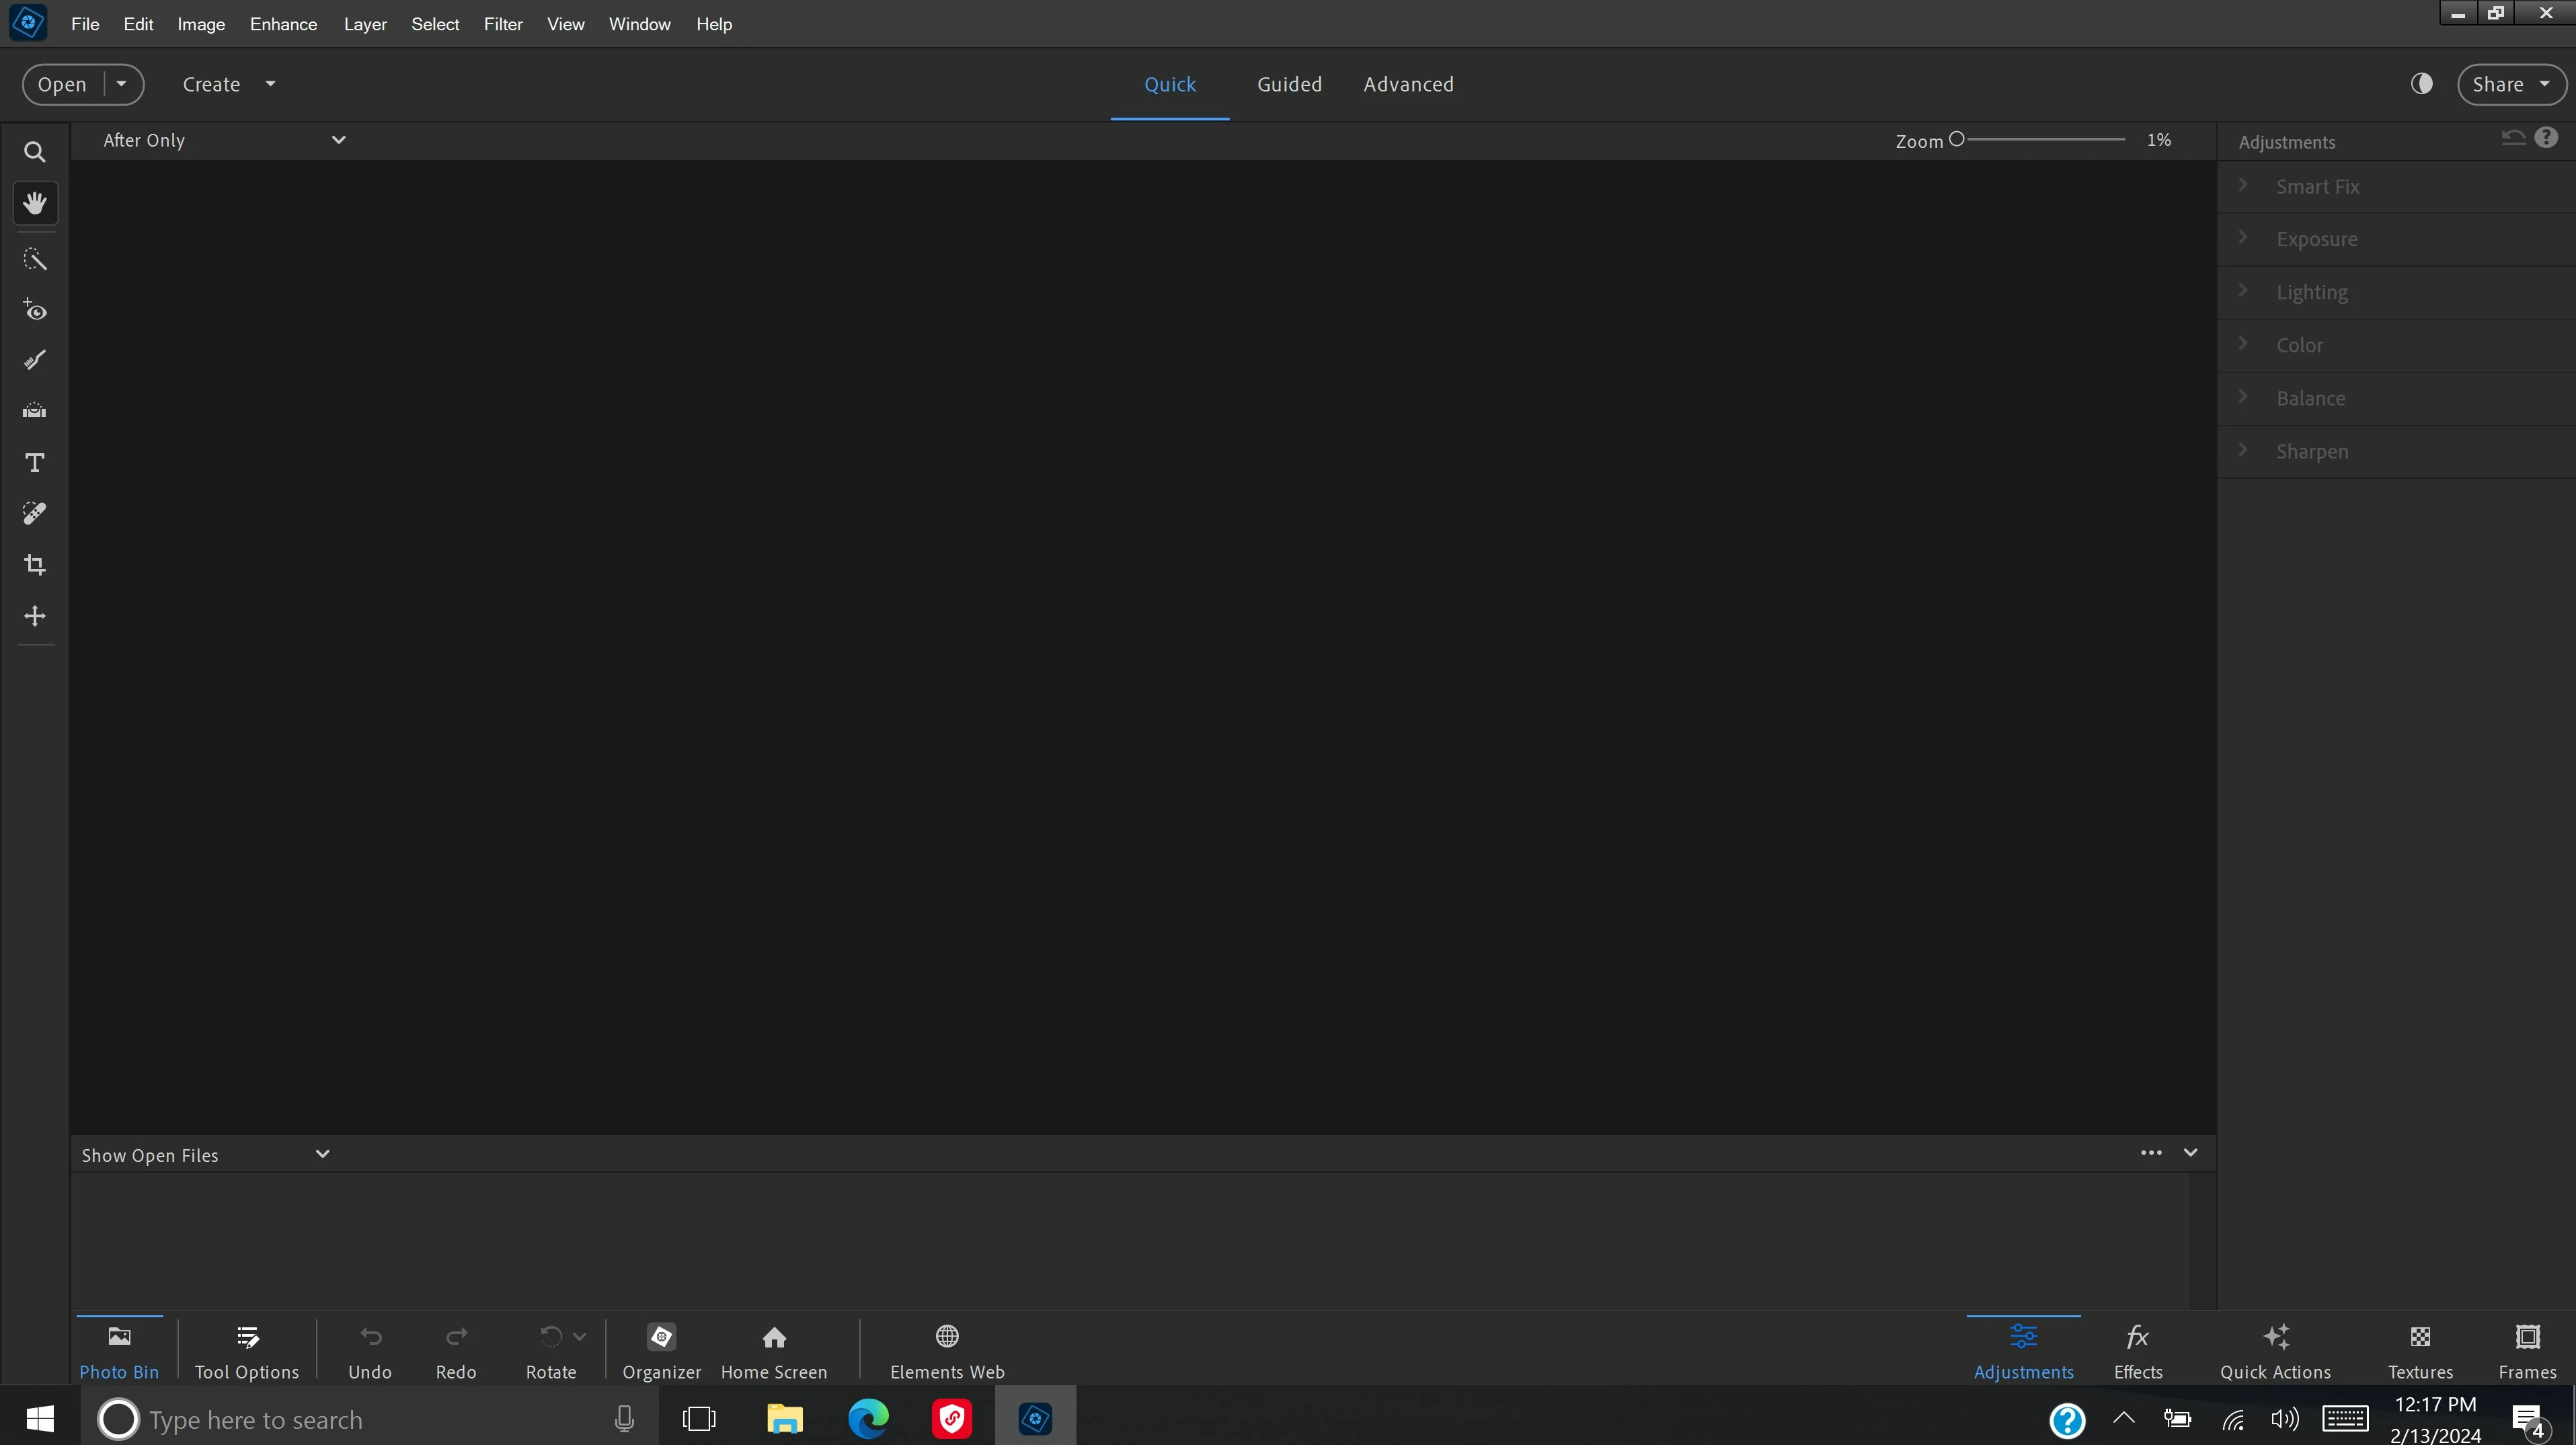
Task: Toggle the Tool Options panel
Action: 247,1350
